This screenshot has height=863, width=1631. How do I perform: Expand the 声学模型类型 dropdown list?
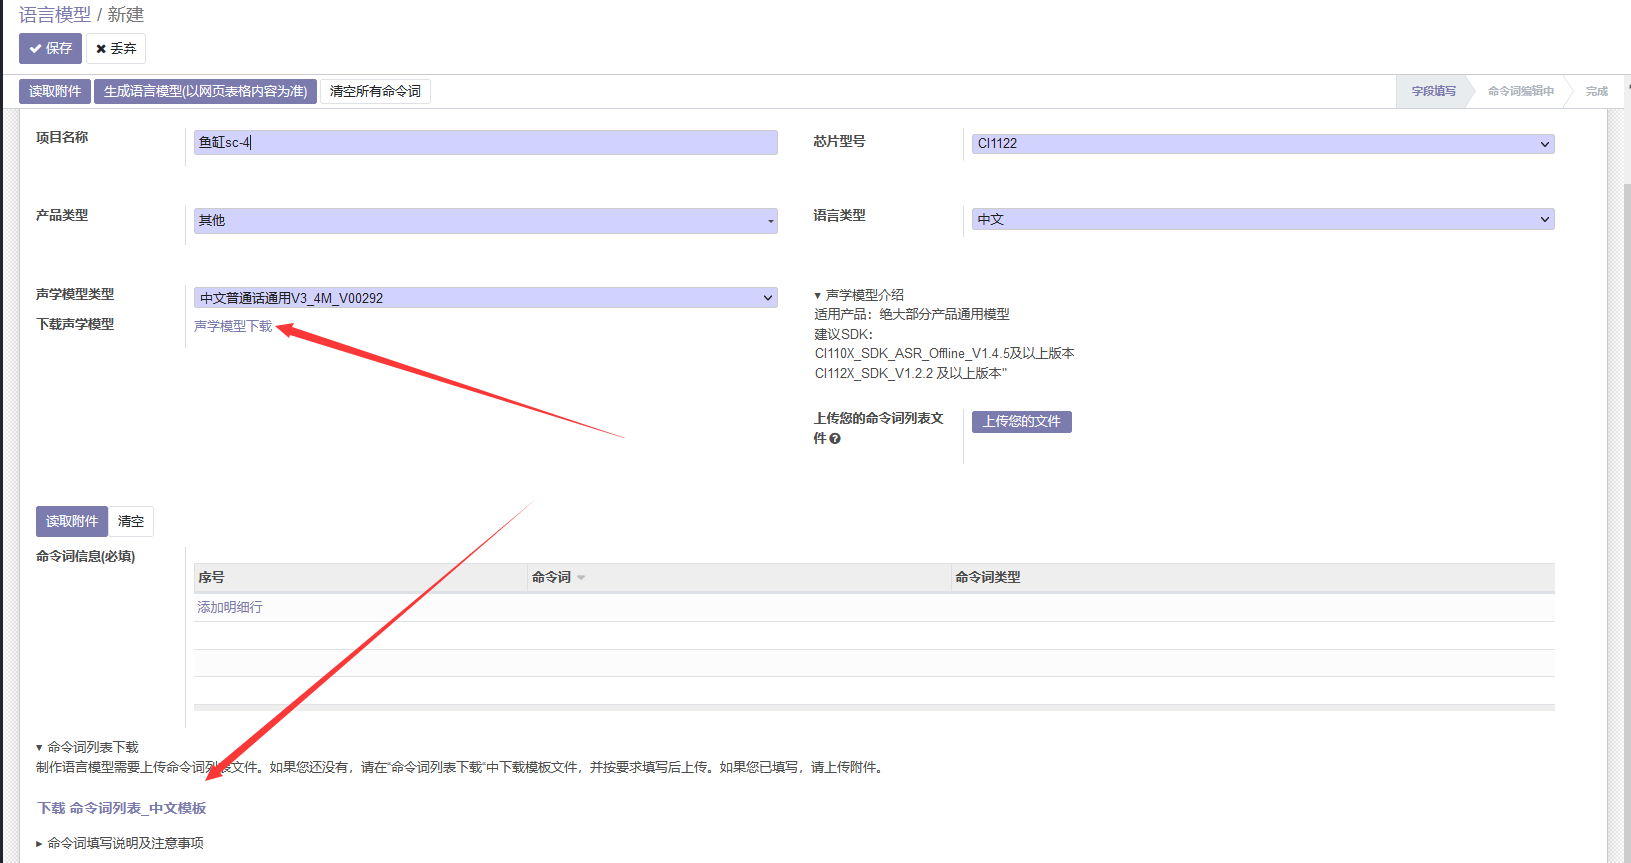pyautogui.click(x=485, y=298)
